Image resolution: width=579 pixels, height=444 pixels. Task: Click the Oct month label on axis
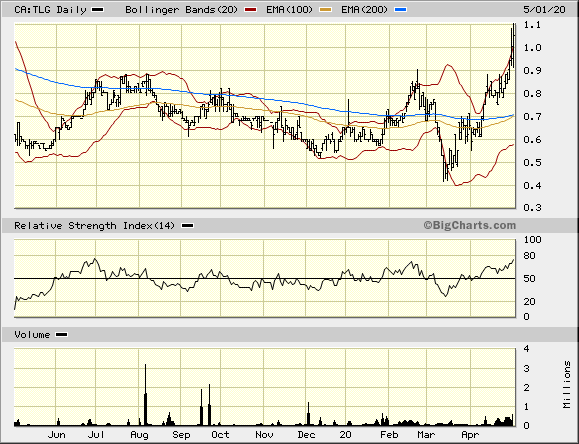(220, 435)
